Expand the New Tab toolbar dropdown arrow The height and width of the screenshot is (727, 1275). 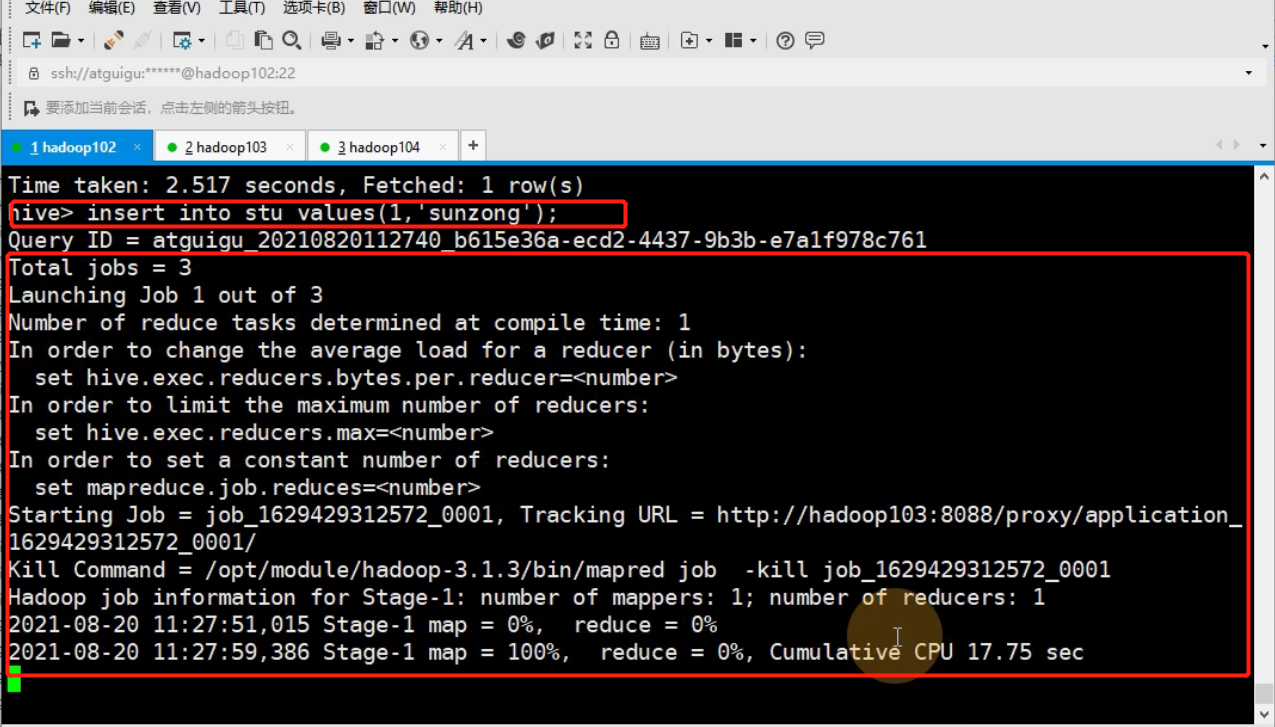tap(709, 41)
